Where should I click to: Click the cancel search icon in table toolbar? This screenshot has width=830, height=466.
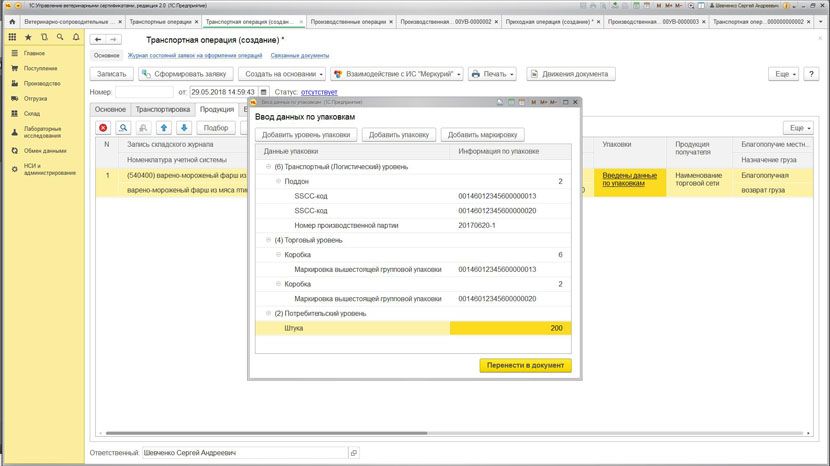143,128
